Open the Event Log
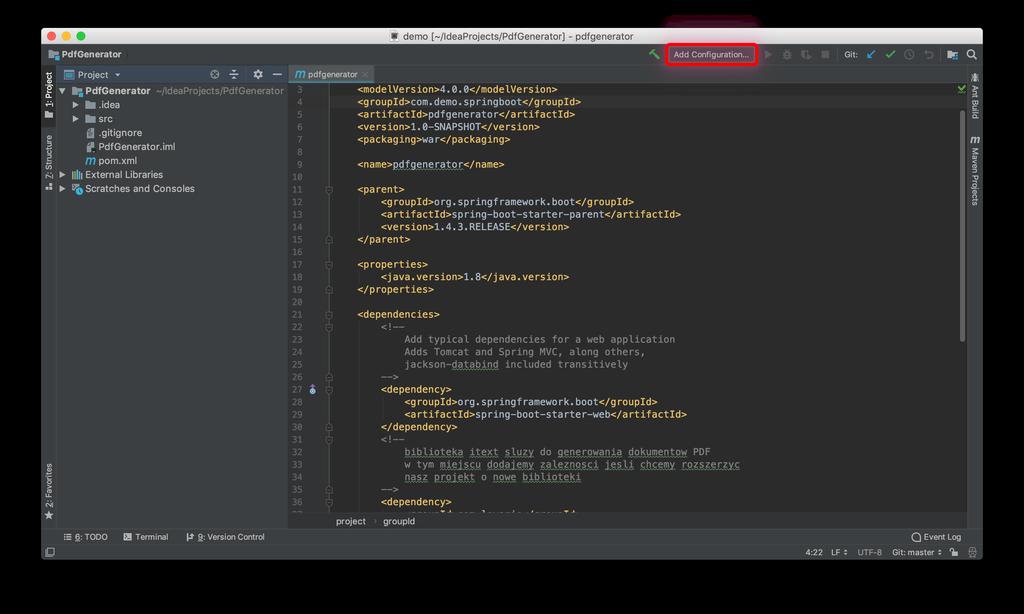This screenshot has width=1024, height=614. (936, 537)
